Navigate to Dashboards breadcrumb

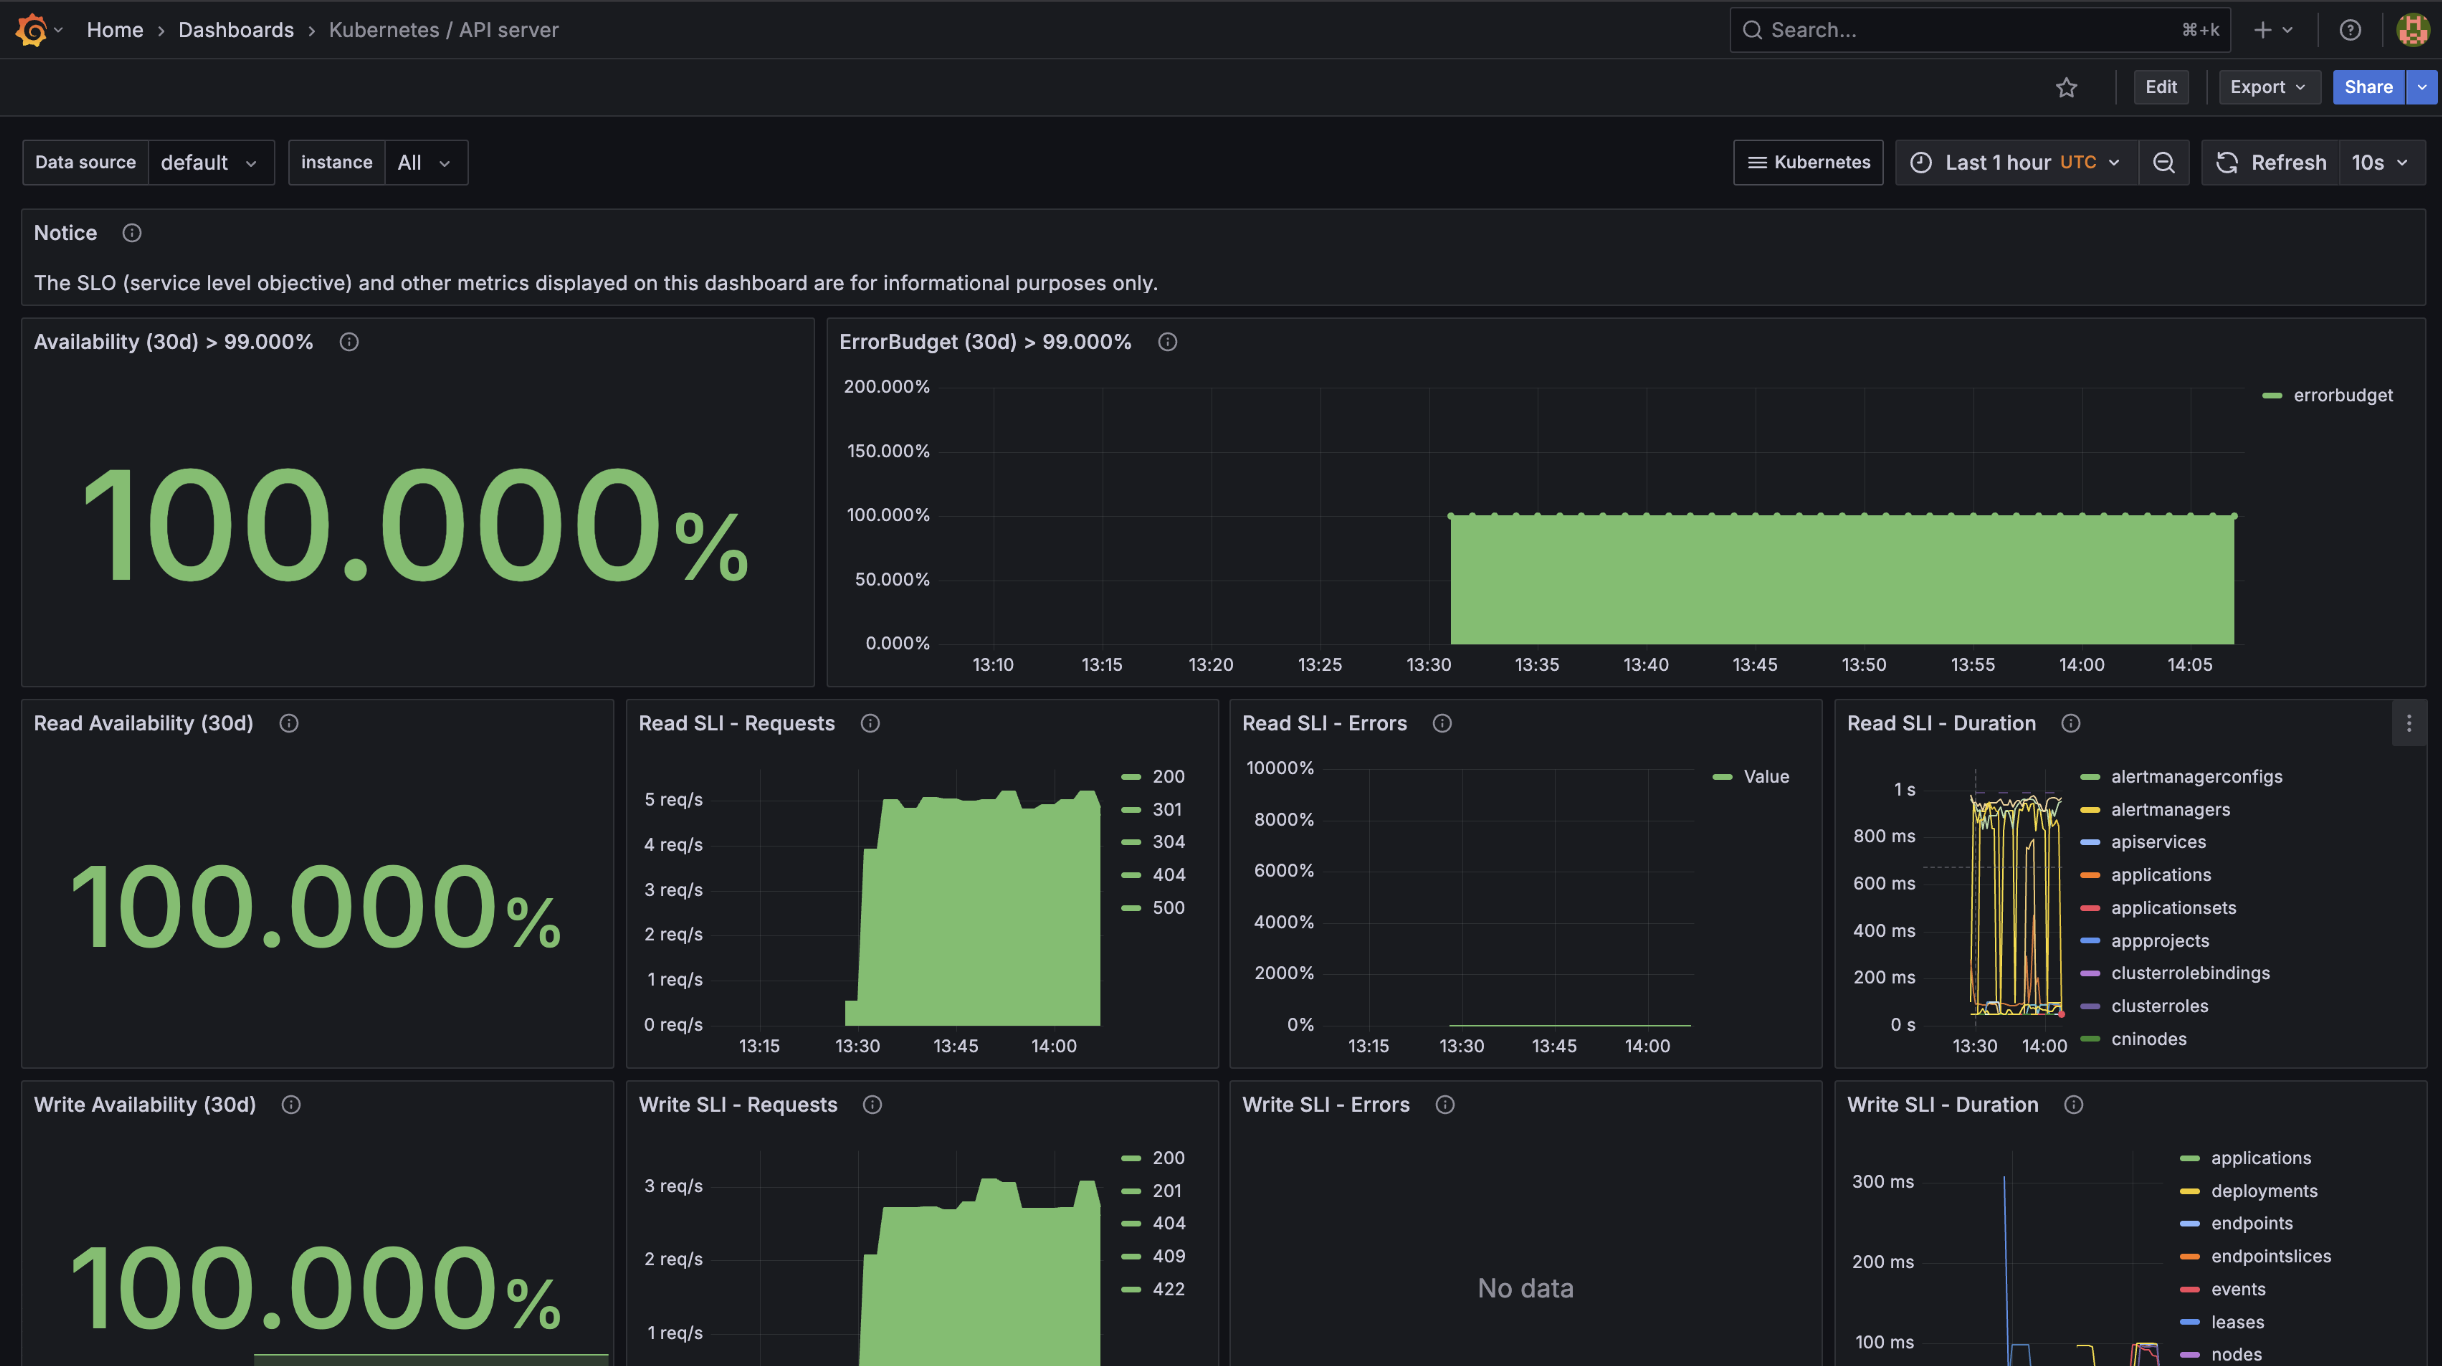236,30
